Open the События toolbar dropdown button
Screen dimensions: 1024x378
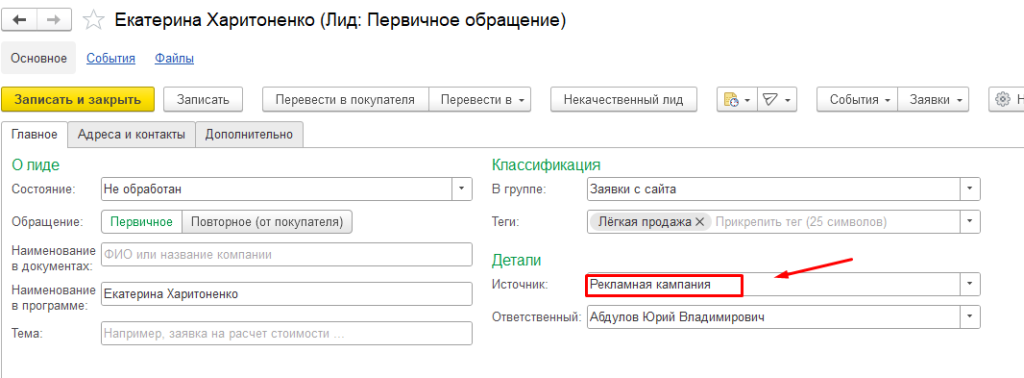click(x=857, y=100)
